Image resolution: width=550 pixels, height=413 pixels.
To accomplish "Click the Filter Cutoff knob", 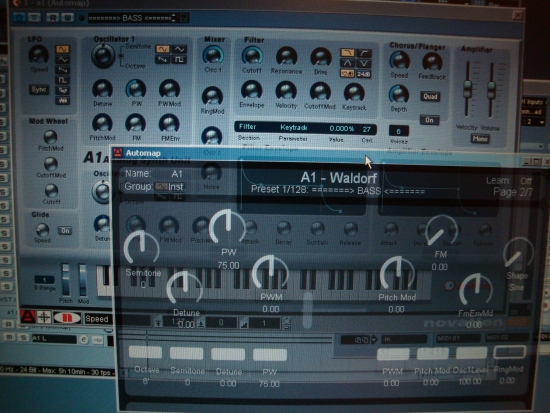I will click(252, 56).
